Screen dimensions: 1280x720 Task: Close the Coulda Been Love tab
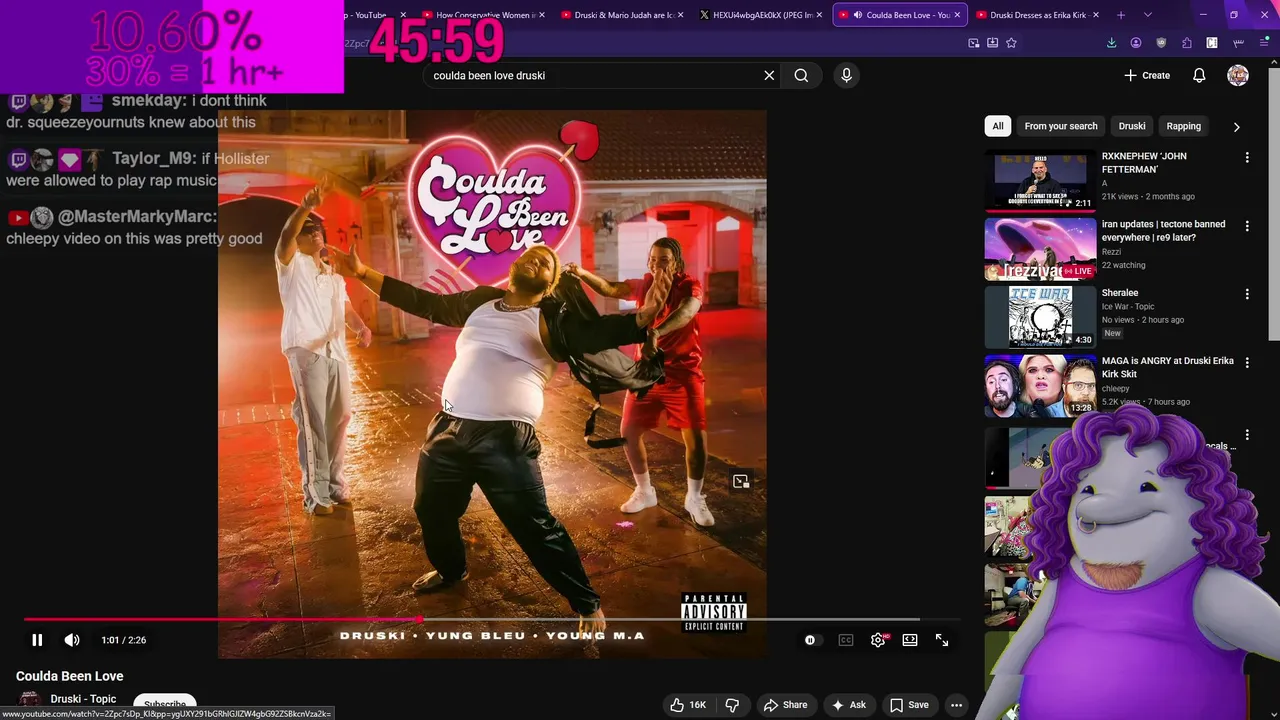pos(957,15)
